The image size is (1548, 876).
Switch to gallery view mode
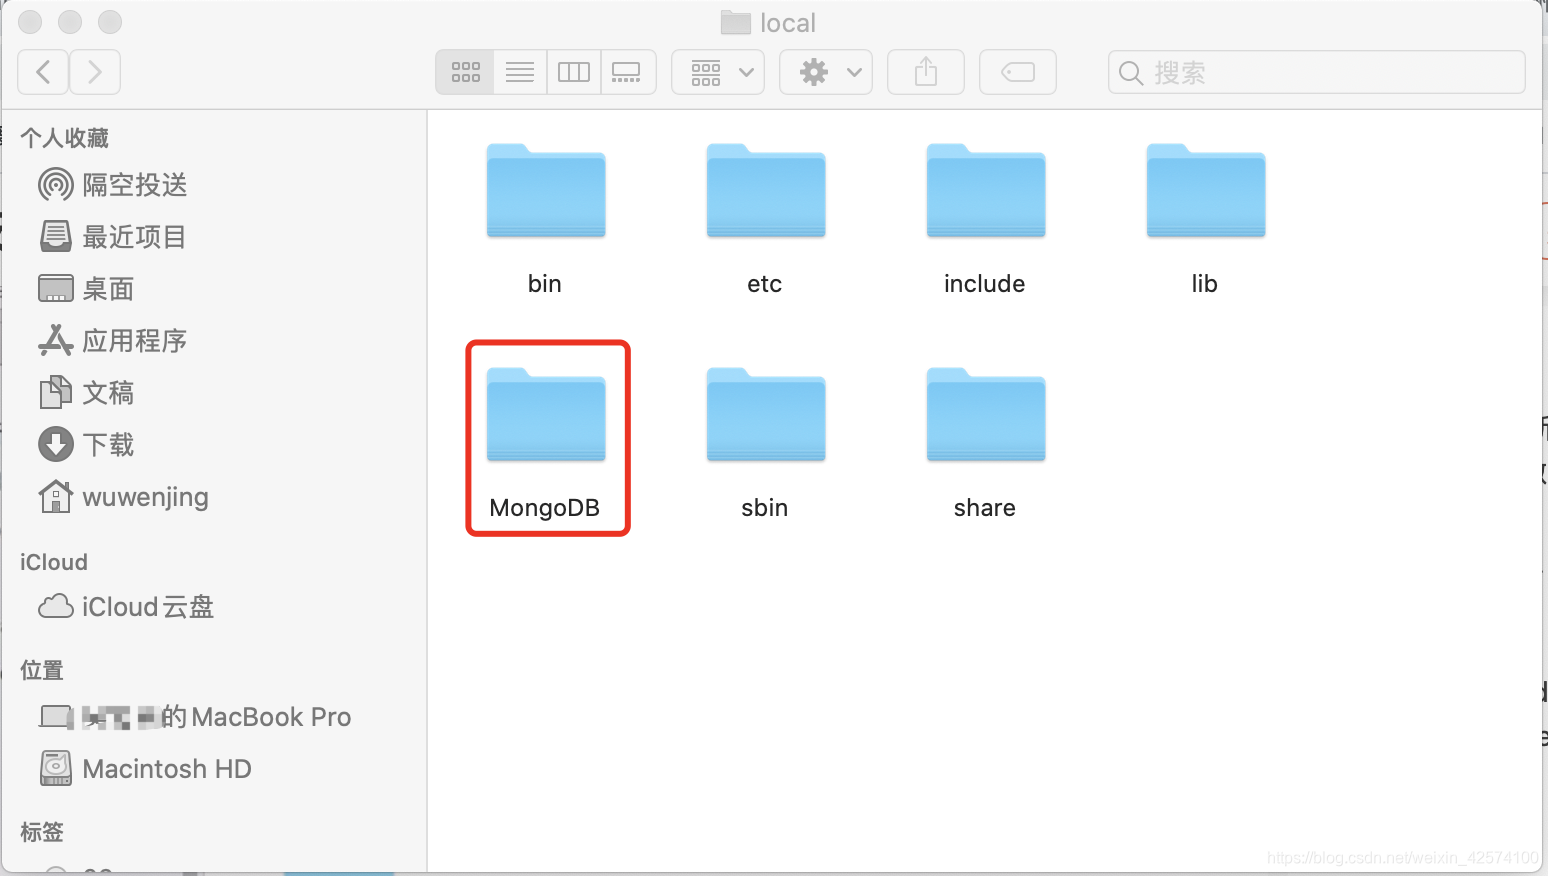click(628, 72)
